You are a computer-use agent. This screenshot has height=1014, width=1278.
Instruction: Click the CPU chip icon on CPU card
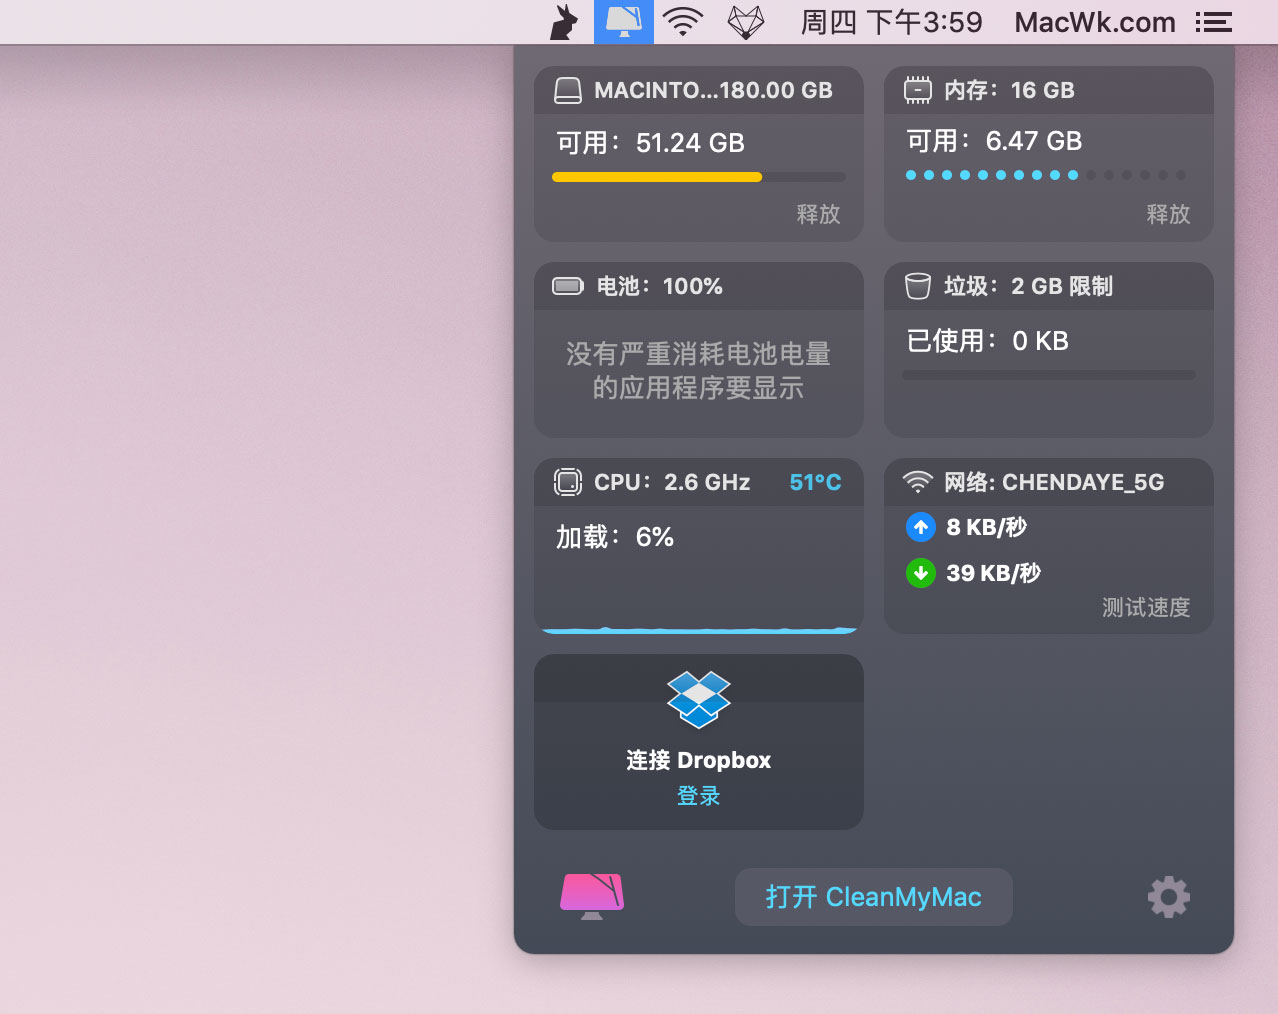click(x=567, y=482)
